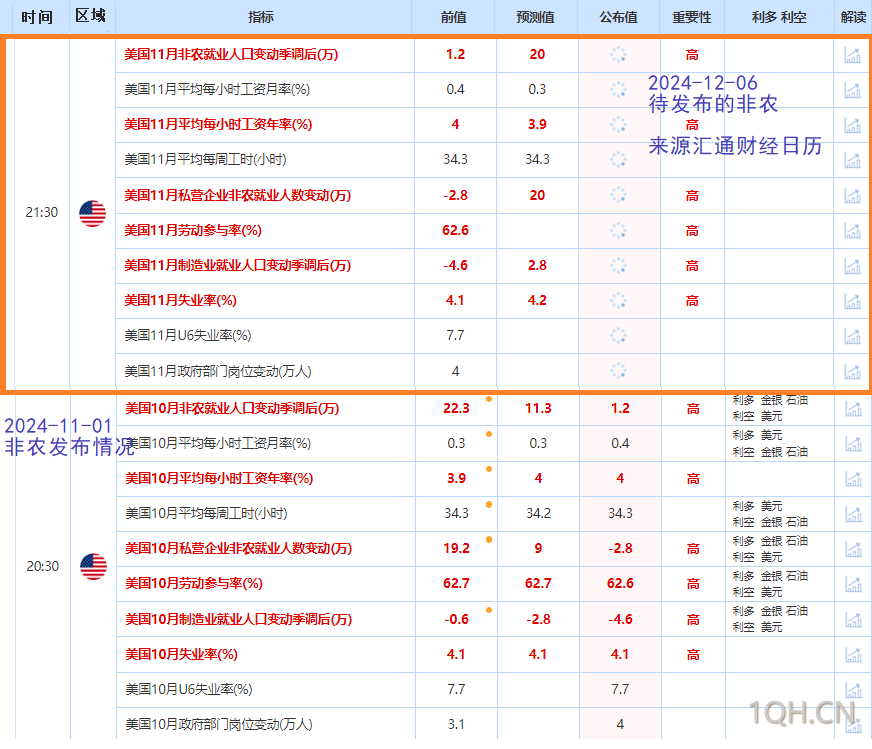Open chart icon for 美国11月制造业就业人口变动

[852, 266]
